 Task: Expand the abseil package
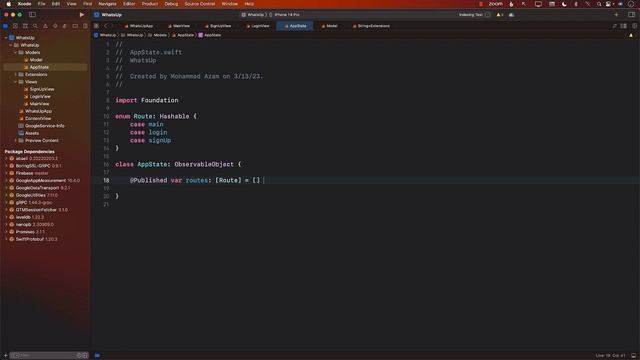pos(6,158)
